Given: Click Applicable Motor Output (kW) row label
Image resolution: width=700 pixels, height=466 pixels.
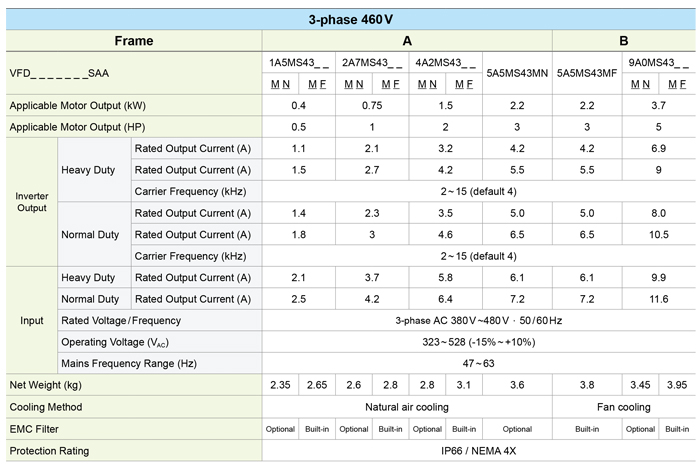Looking at the screenshot, I should point(78,106).
